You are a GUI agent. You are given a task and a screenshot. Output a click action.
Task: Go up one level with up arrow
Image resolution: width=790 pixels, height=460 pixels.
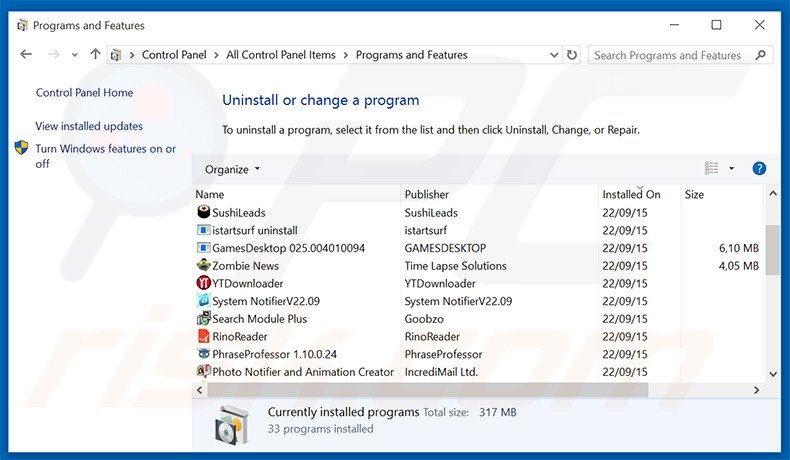coord(95,54)
